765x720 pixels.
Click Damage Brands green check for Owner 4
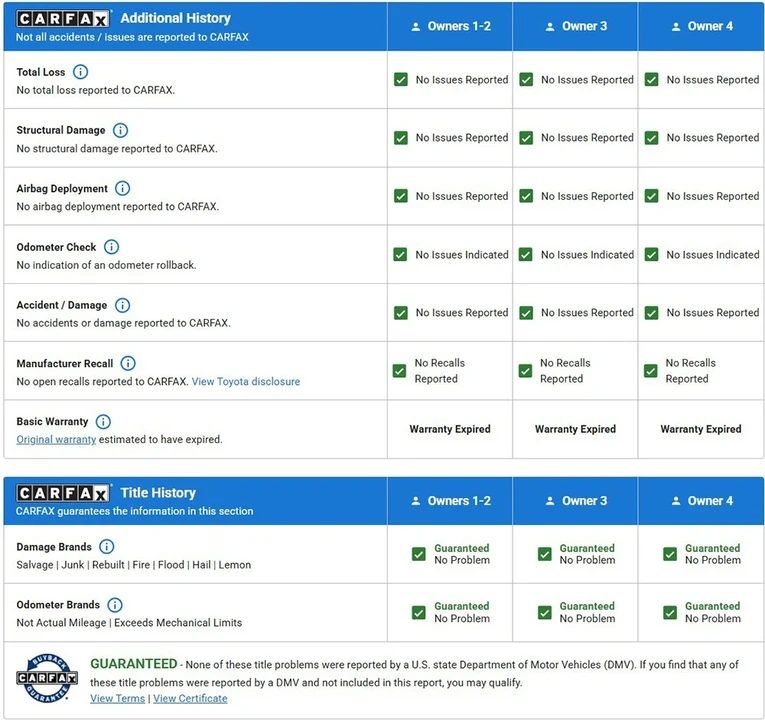coord(670,554)
